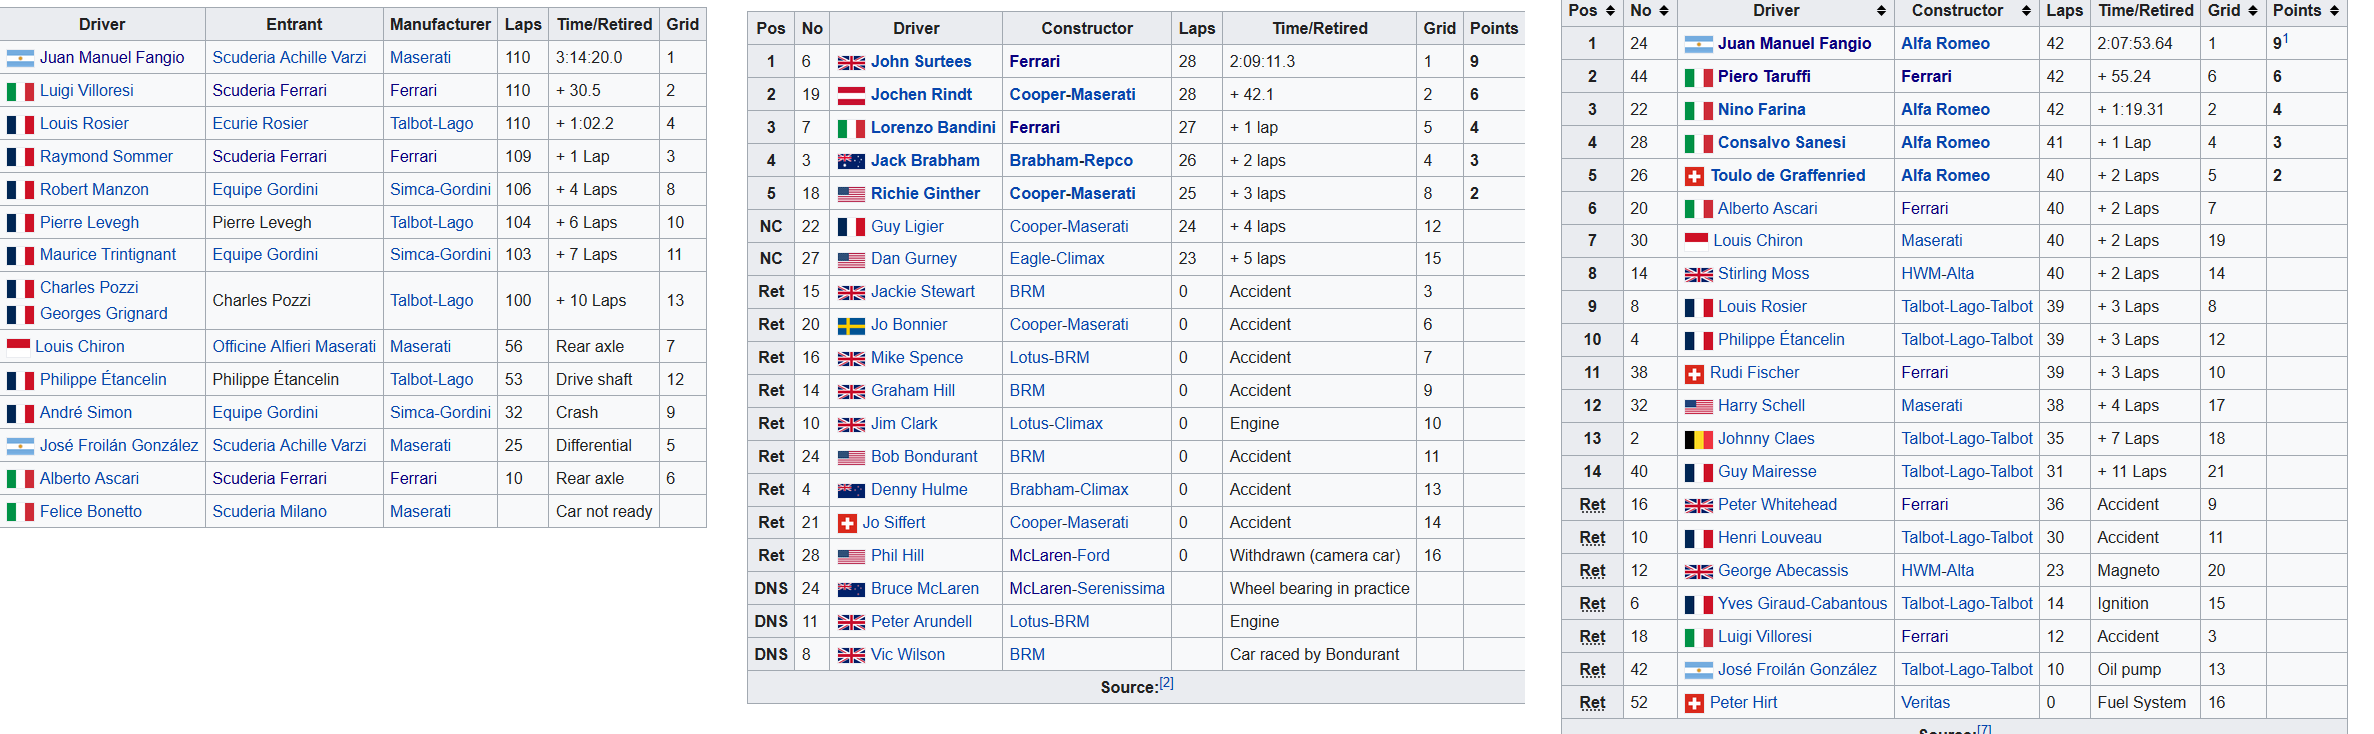This screenshot has height=734, width=2374.
Task: Click the Australian flag beside Jack Brabham
Action: point(851,161)
